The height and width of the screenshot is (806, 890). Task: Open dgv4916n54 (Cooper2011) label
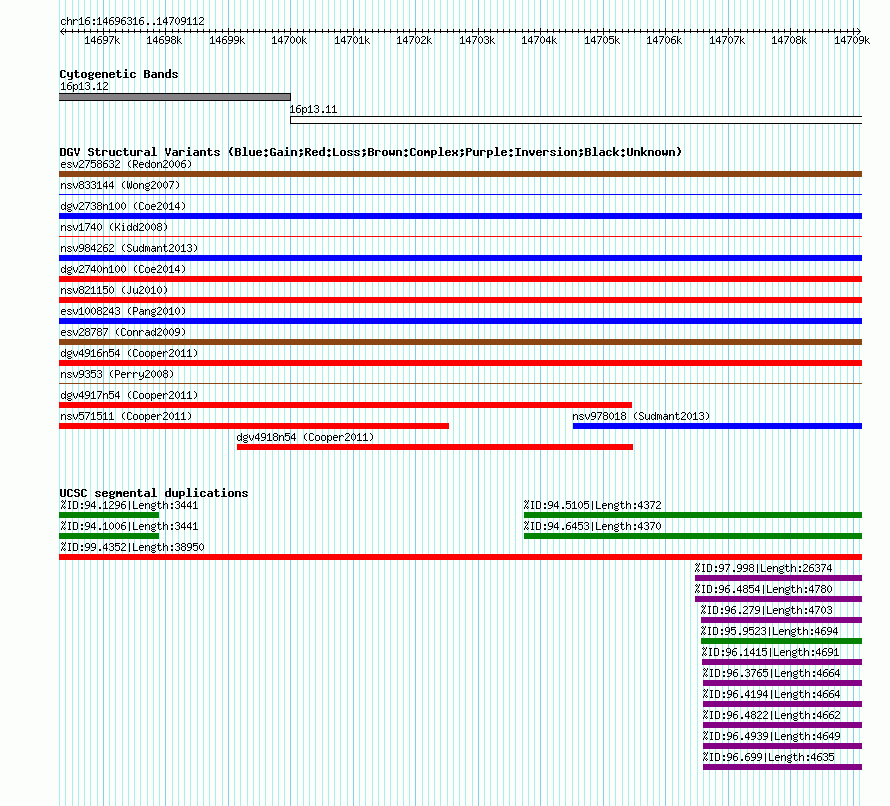[x=129, y=354]
